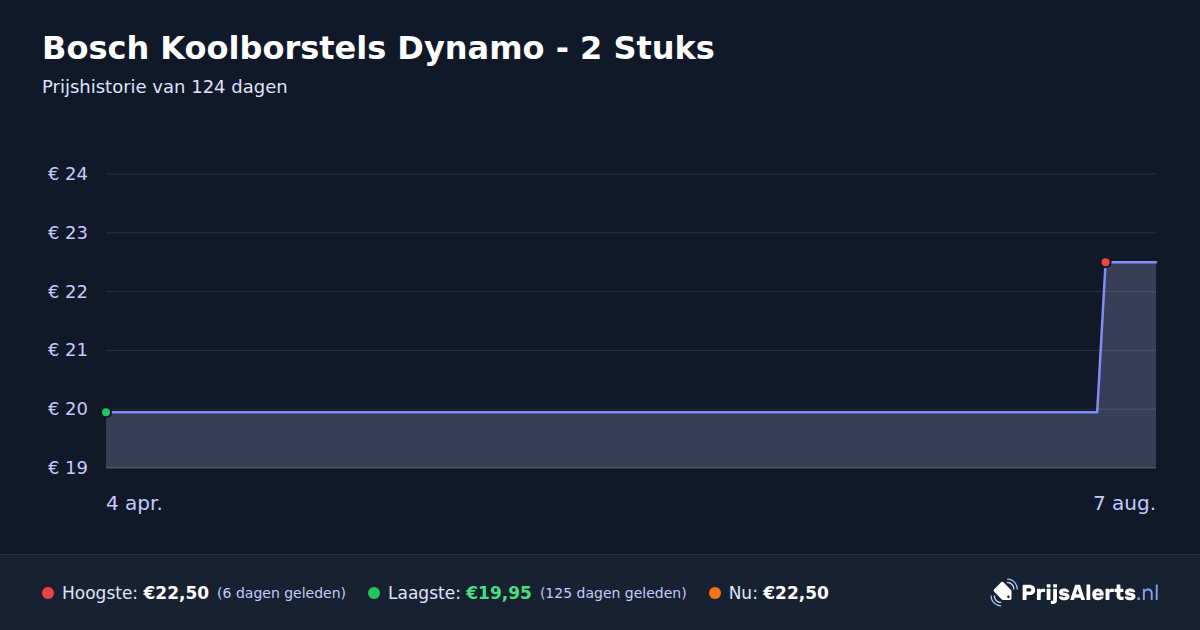Click the Nu €22,50 current price

click(x=795, y=593)
